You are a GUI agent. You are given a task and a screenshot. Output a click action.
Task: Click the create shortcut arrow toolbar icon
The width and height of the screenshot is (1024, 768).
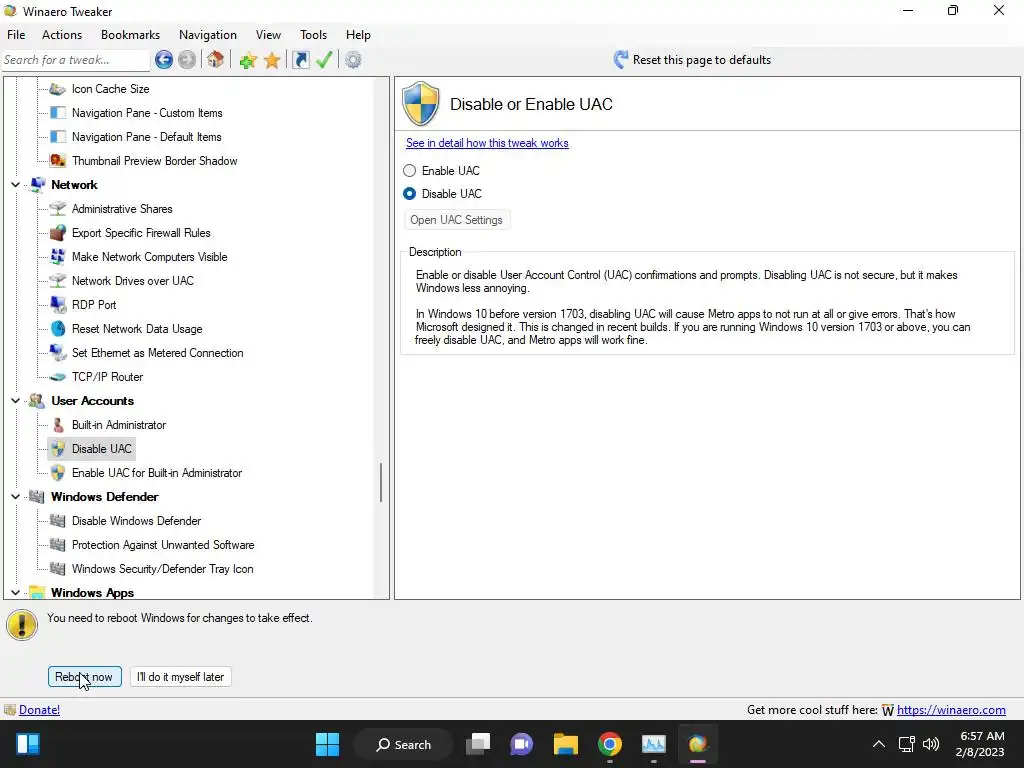click(x=300, y=60)
